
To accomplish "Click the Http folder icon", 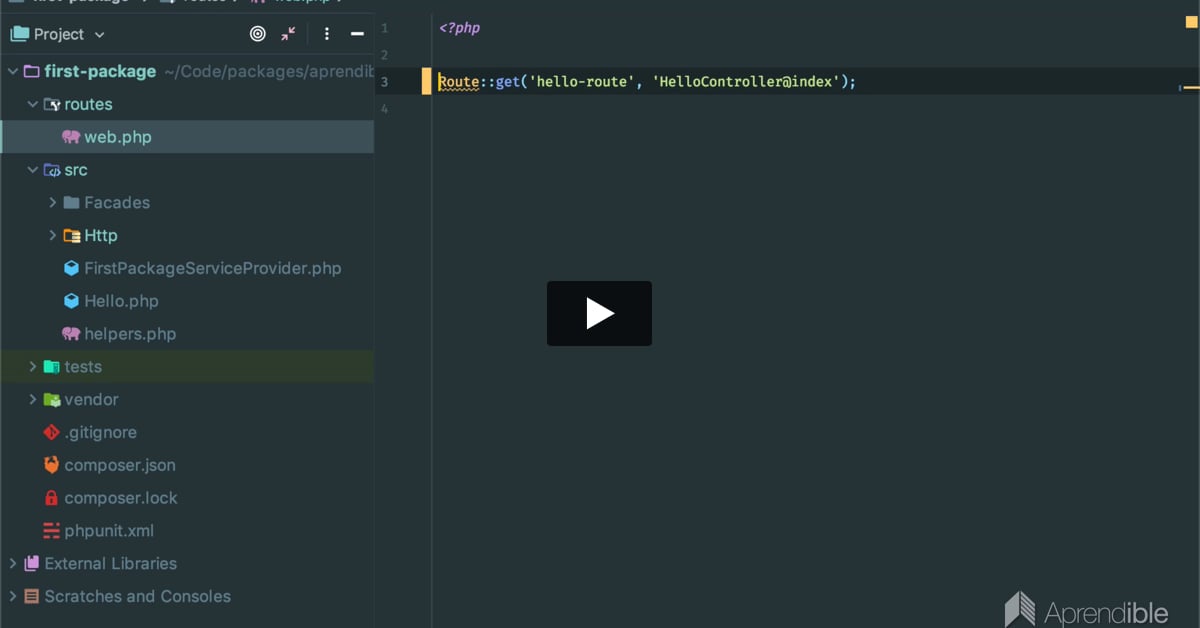I will pyautogui.click(x=71, y=236).
